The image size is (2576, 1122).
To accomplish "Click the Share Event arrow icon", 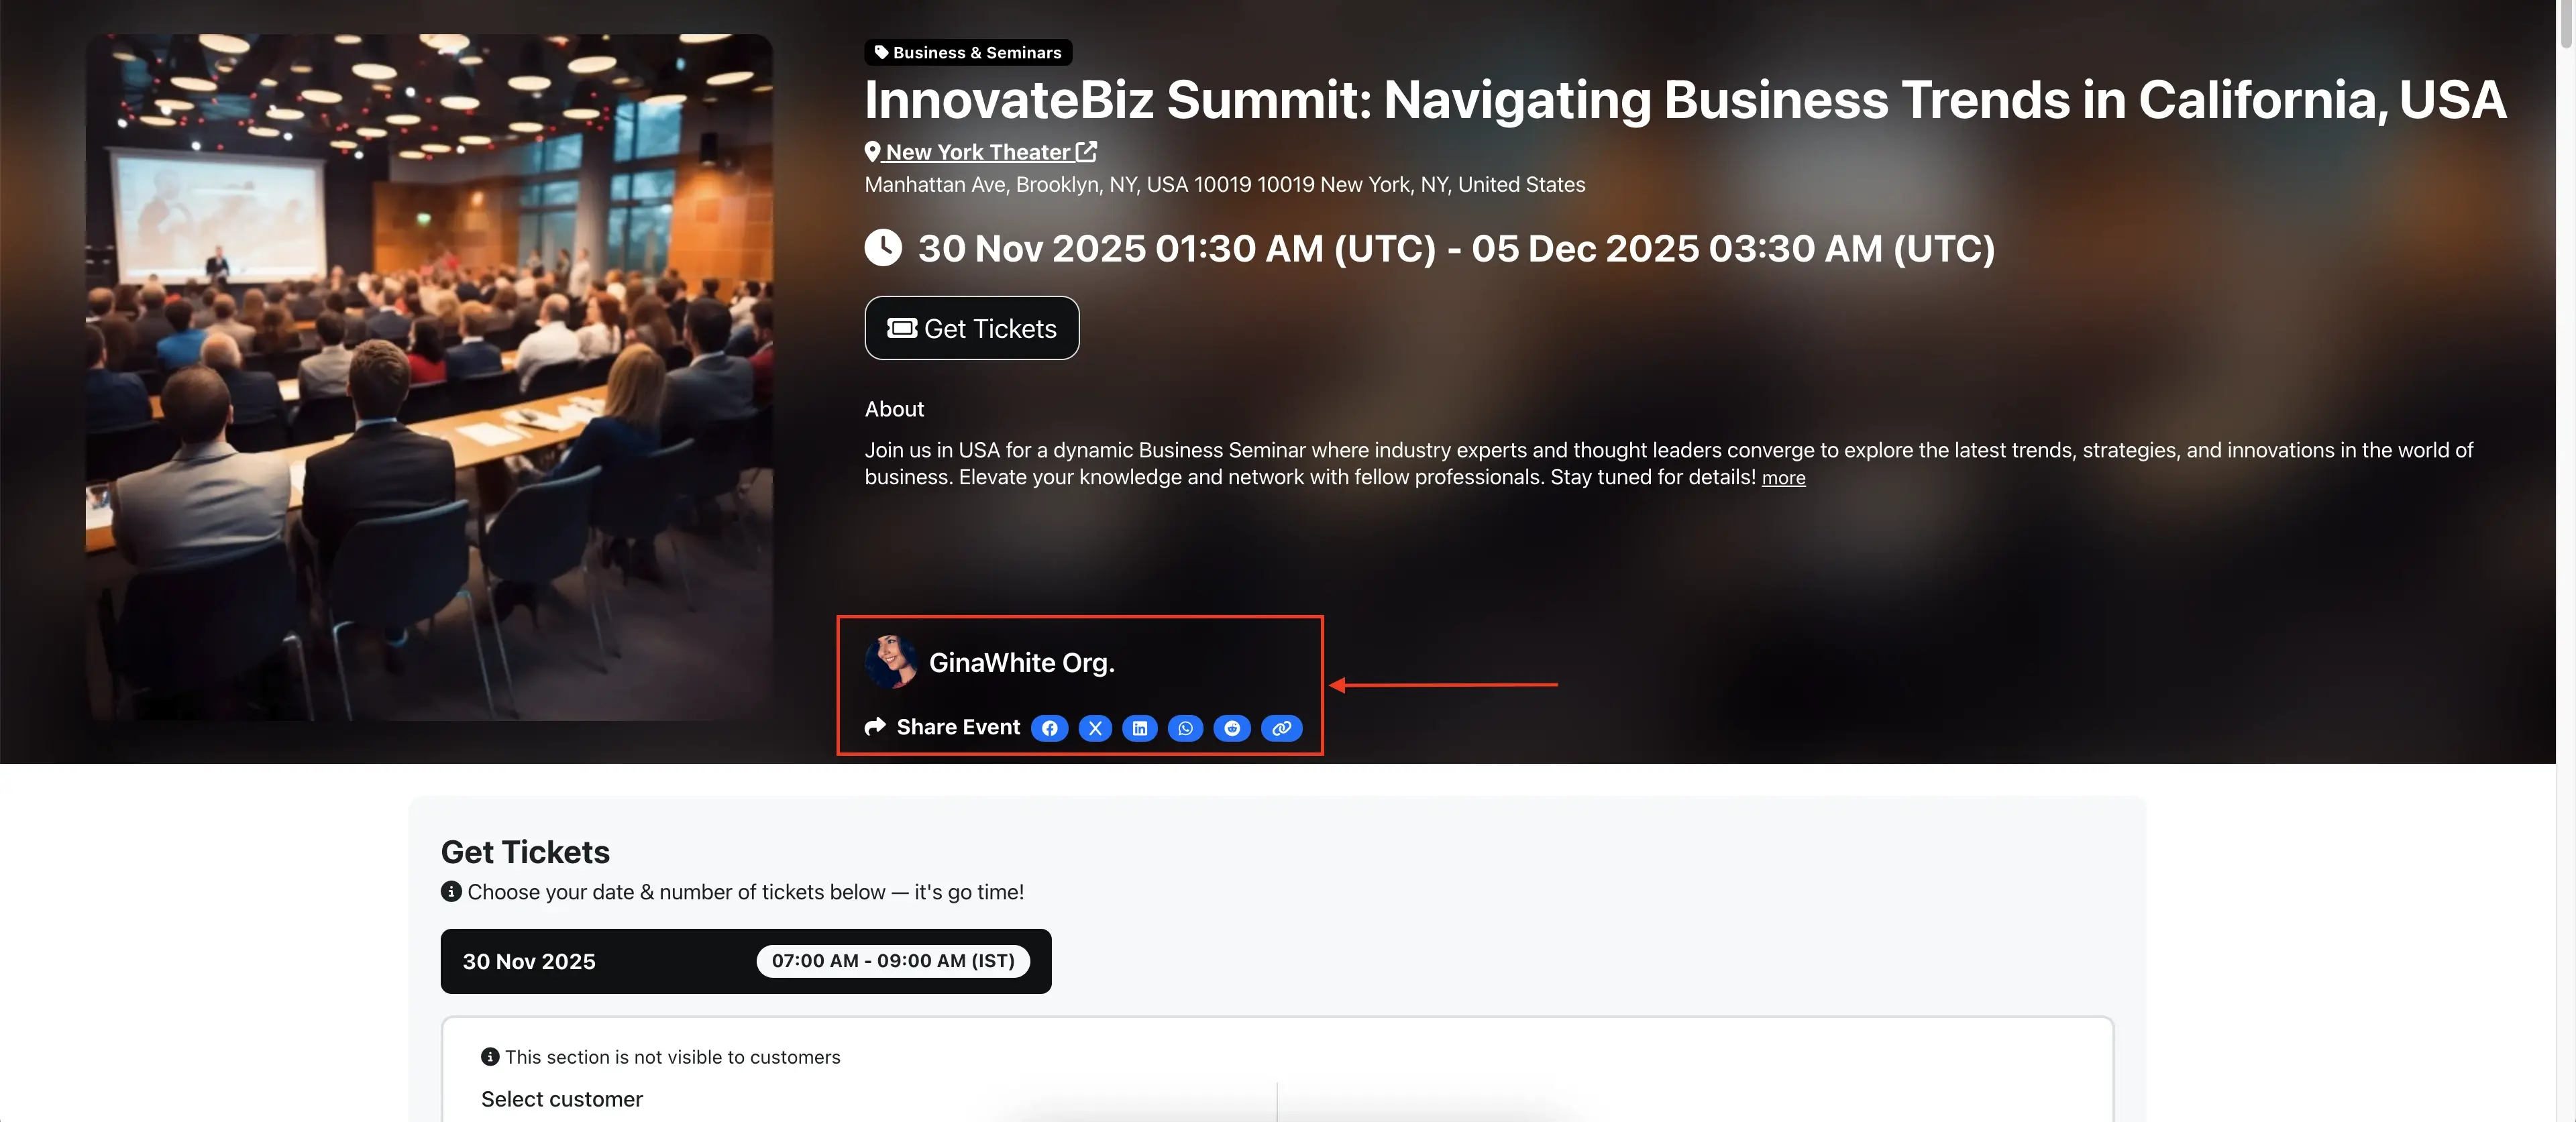I will [x=875, y=727].
